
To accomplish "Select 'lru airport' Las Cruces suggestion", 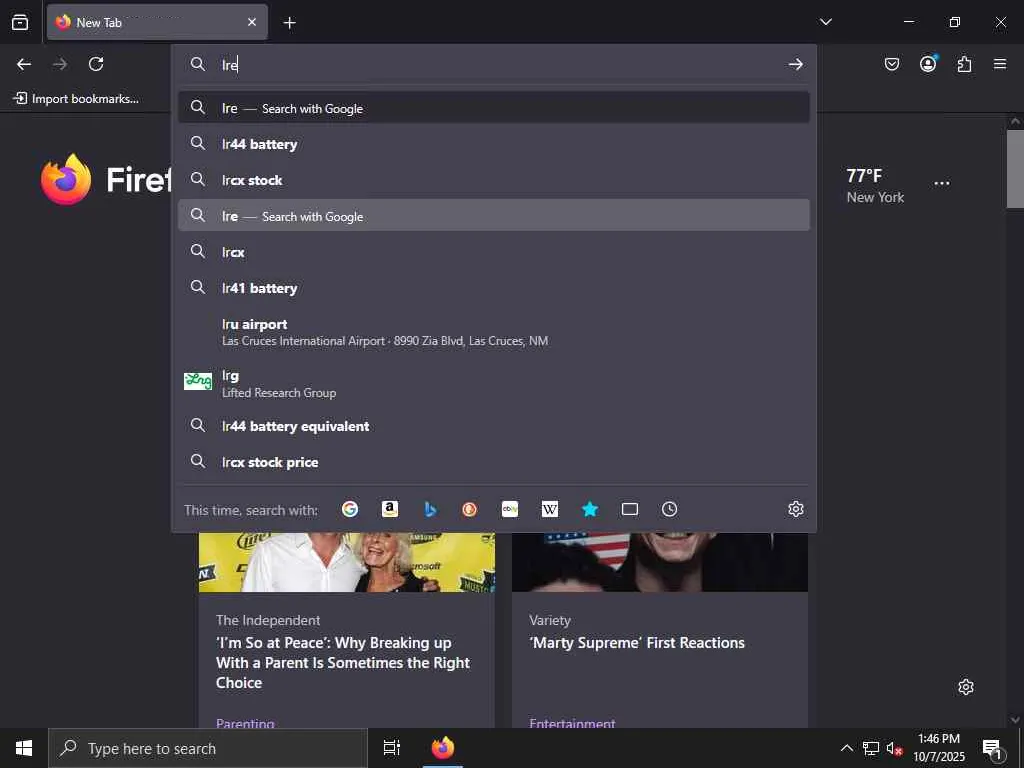I will [494, 332].
